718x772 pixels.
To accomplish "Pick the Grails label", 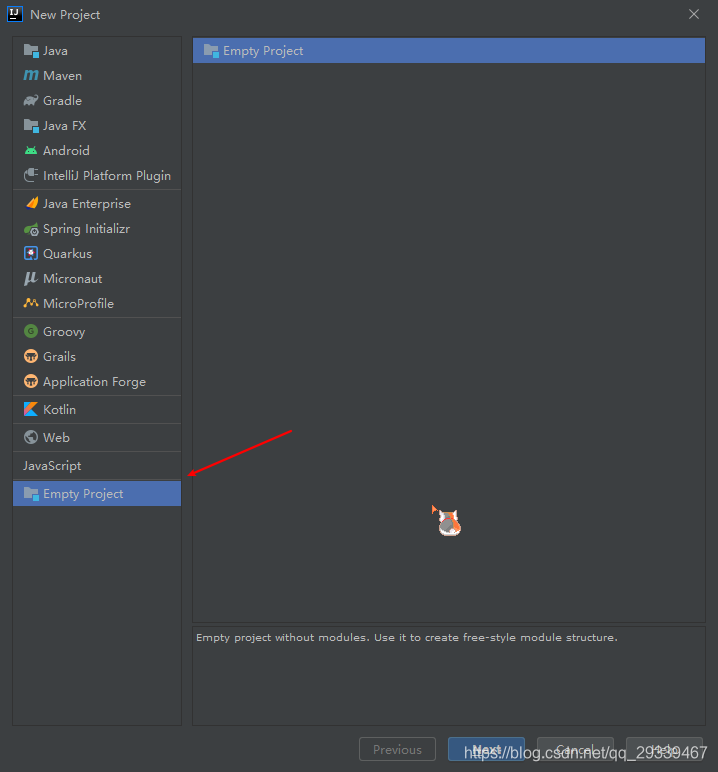I will point(60,356).
